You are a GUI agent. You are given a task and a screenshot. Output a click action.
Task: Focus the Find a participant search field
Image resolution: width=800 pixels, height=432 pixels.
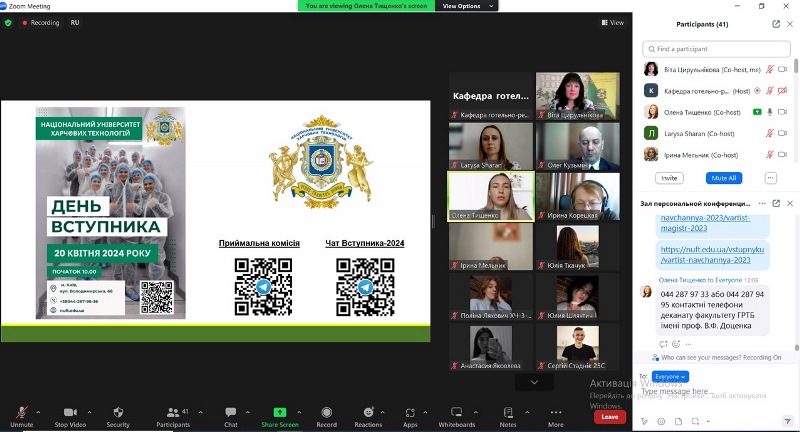716,49
